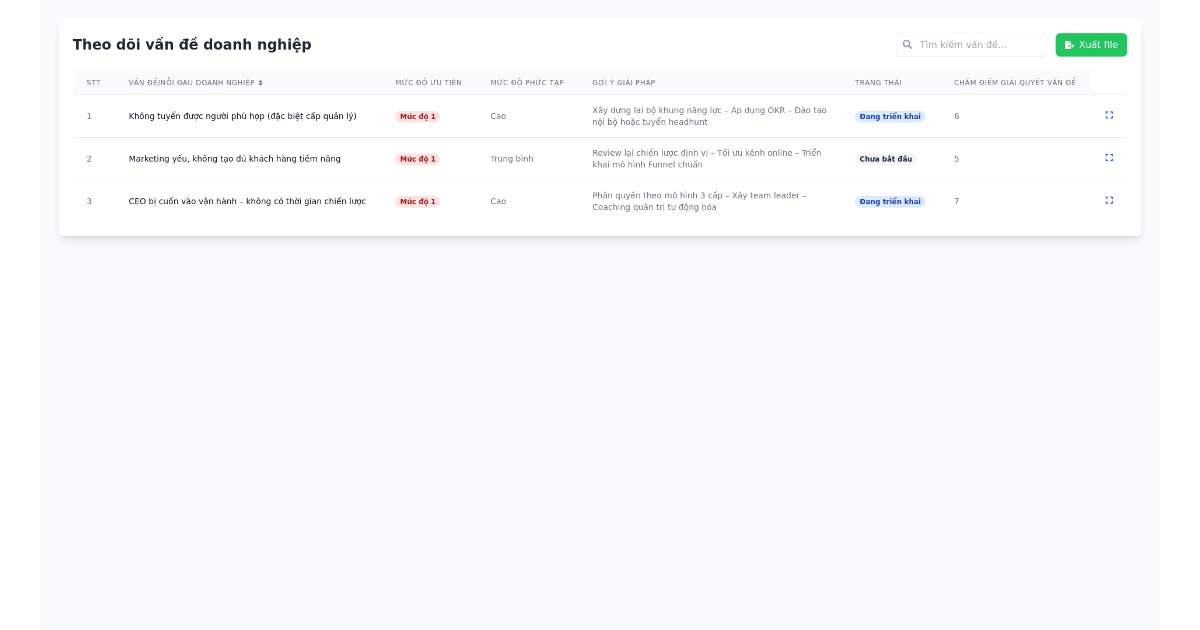
Task: Select the Mức độ 1 badge on row 1
Action: [x=417, y=116]
